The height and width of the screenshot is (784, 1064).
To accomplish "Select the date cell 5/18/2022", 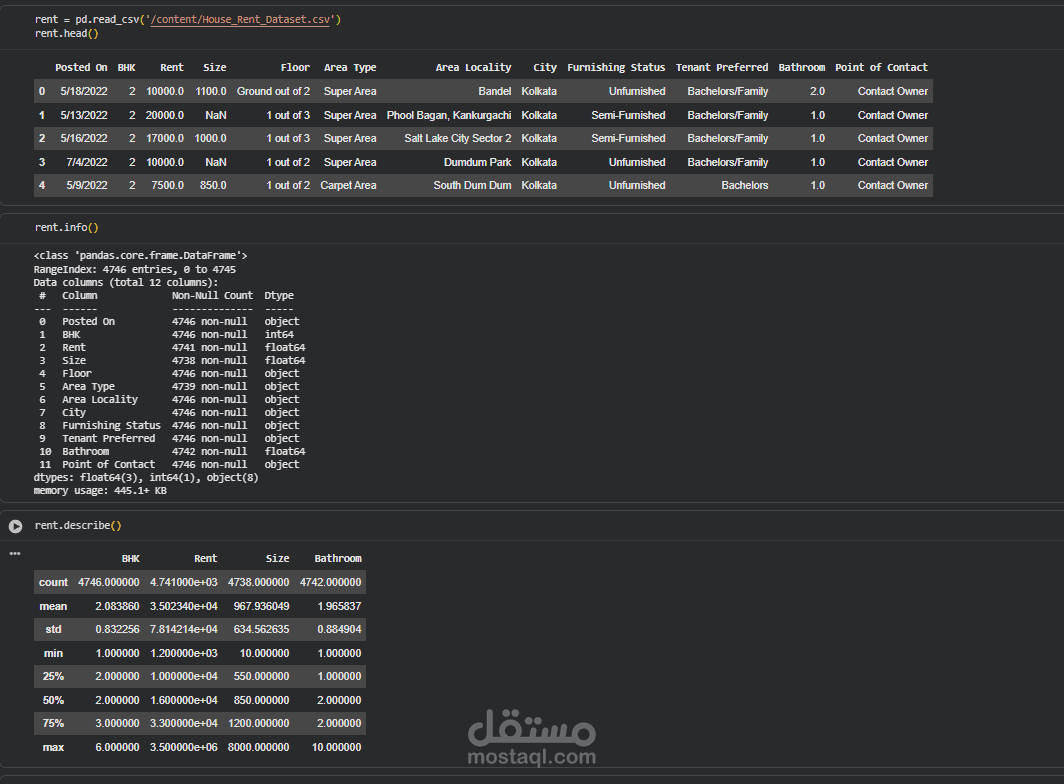I will click(x=84, y=91).
